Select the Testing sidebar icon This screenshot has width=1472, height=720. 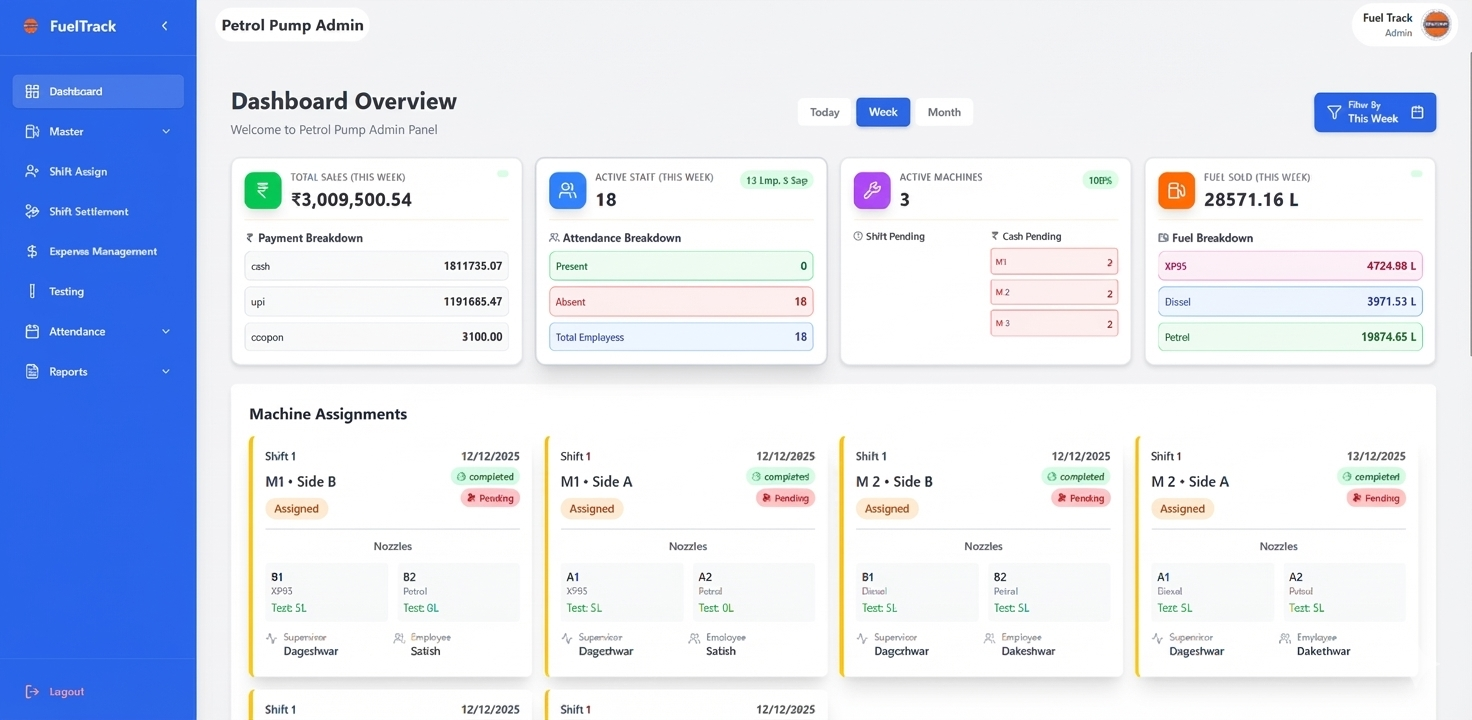pyautogui.click(x=33, y=291)
